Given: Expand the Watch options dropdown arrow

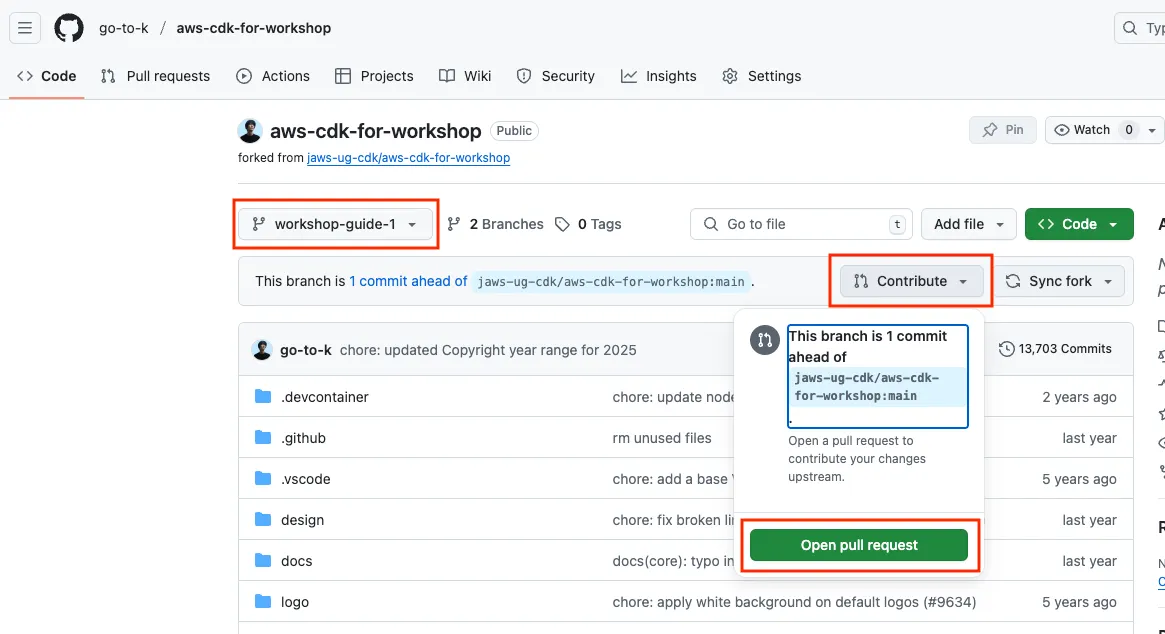Looking at the screenshot, I should tap(1152, 130).
